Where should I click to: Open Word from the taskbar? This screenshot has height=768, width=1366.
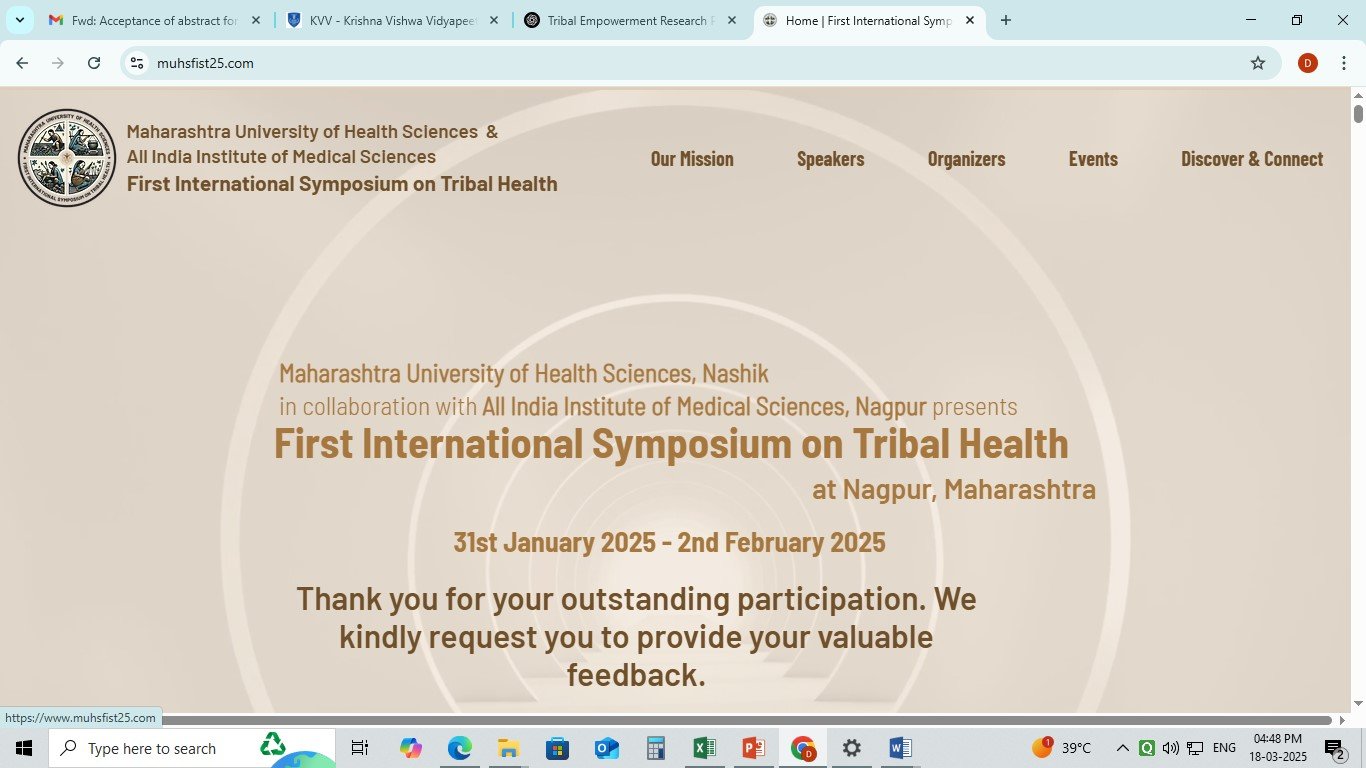(x=900, y=748)
